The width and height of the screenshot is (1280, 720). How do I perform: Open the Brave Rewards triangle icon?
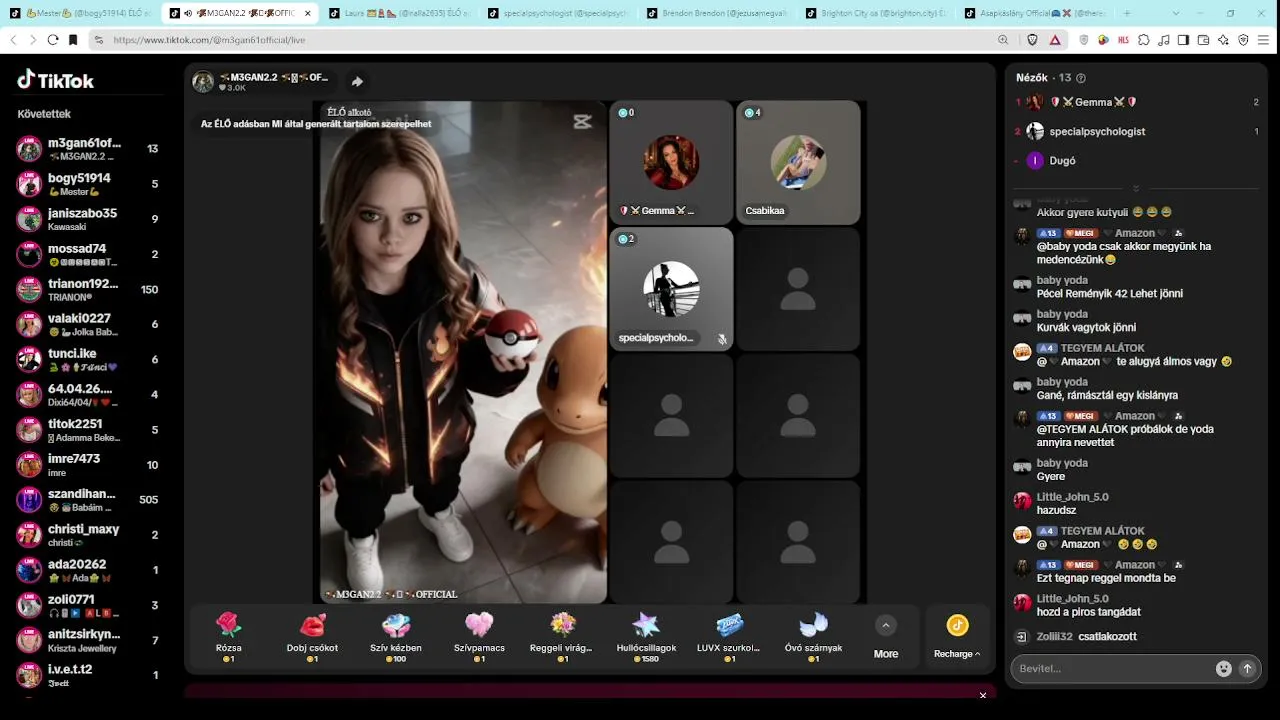point(1055,40)
